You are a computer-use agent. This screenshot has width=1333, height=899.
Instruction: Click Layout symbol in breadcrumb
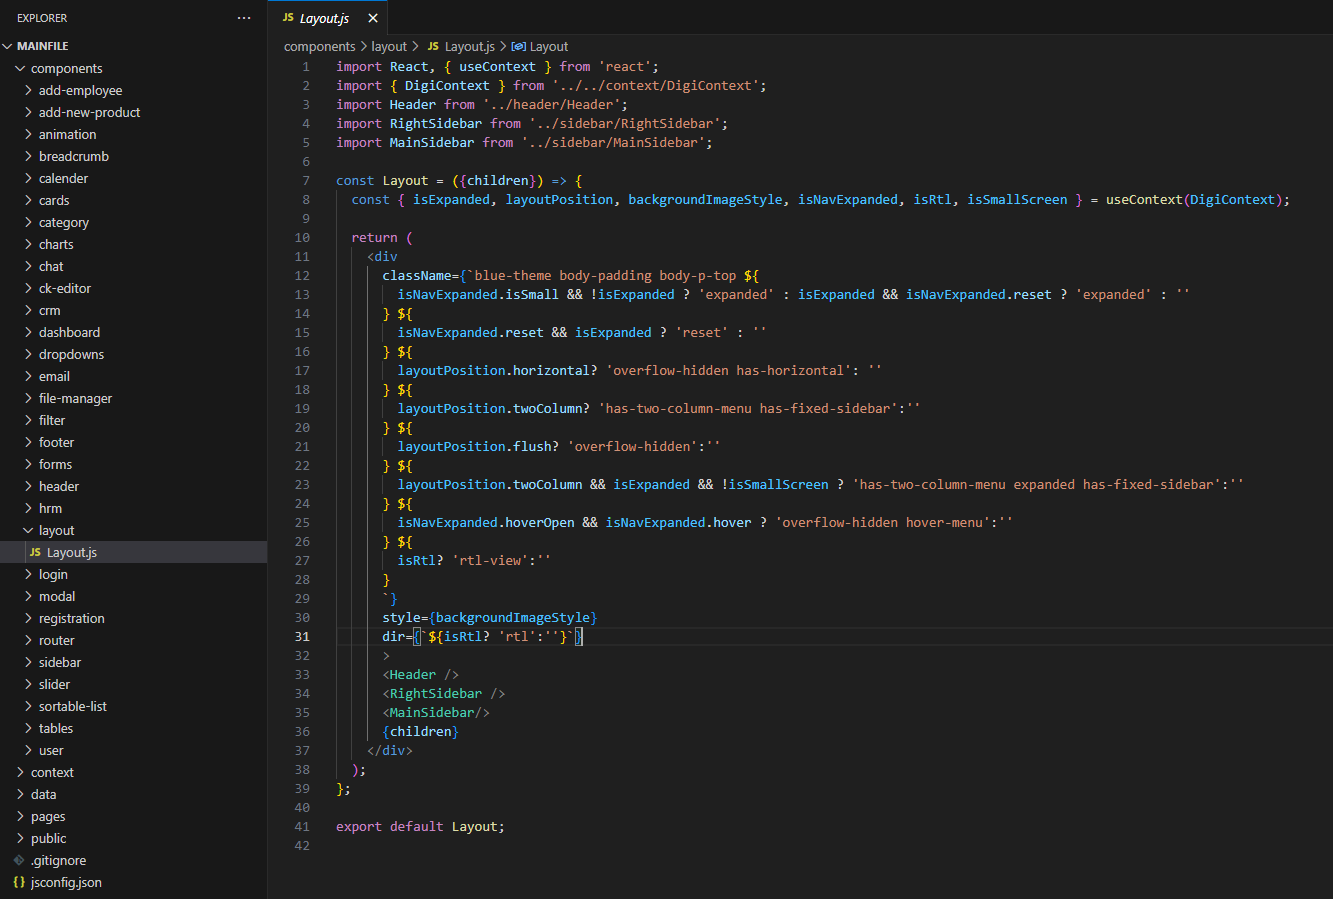pyautogui.click(x=548, y=46)
